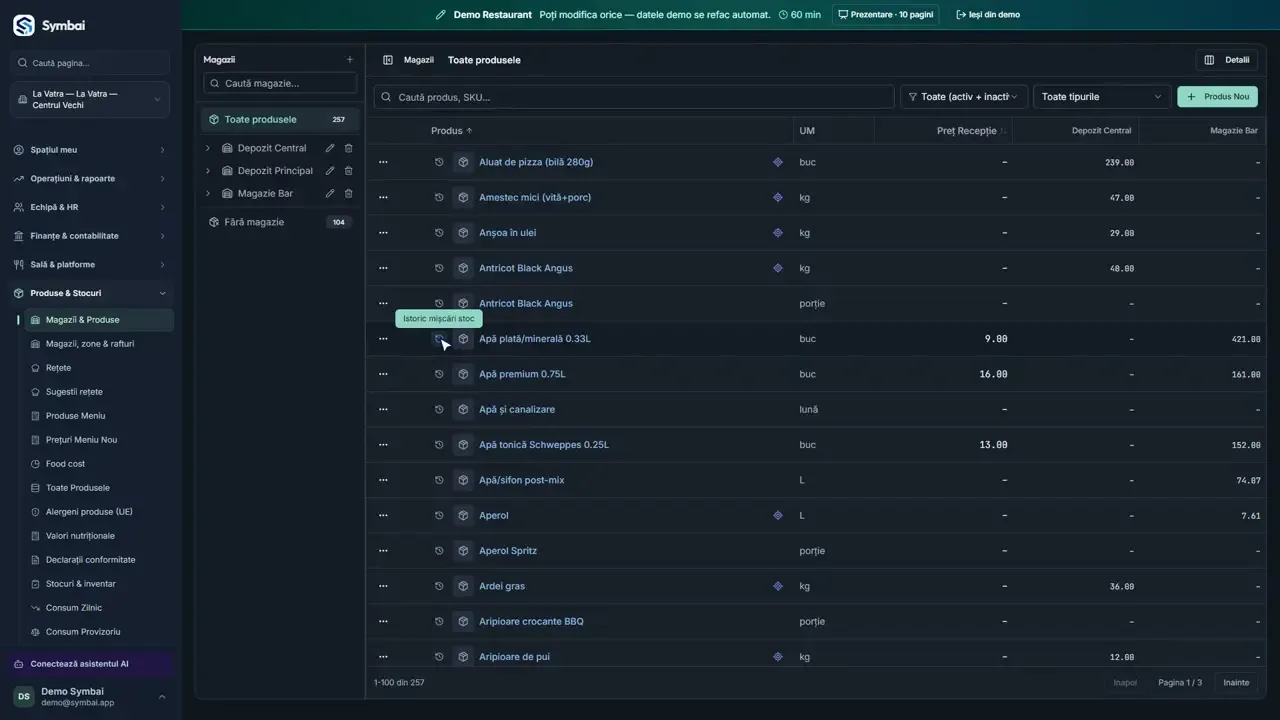This screenshot has width=1280, height=720.
Task: Click the diamond icon on the Aperol row
Action: click(x=778, y=516)
